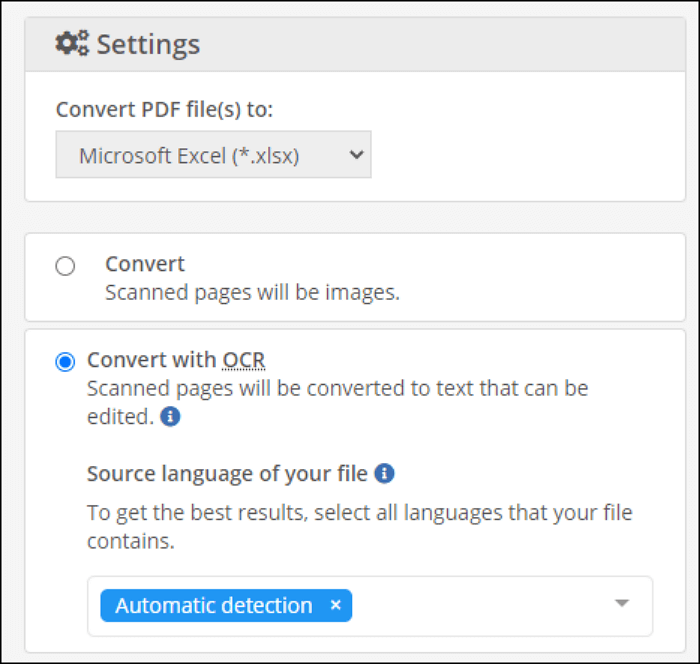This screenshot has width=700, height=664.
Task: Click the Settings gears icon
Action: tap(71, 43)
